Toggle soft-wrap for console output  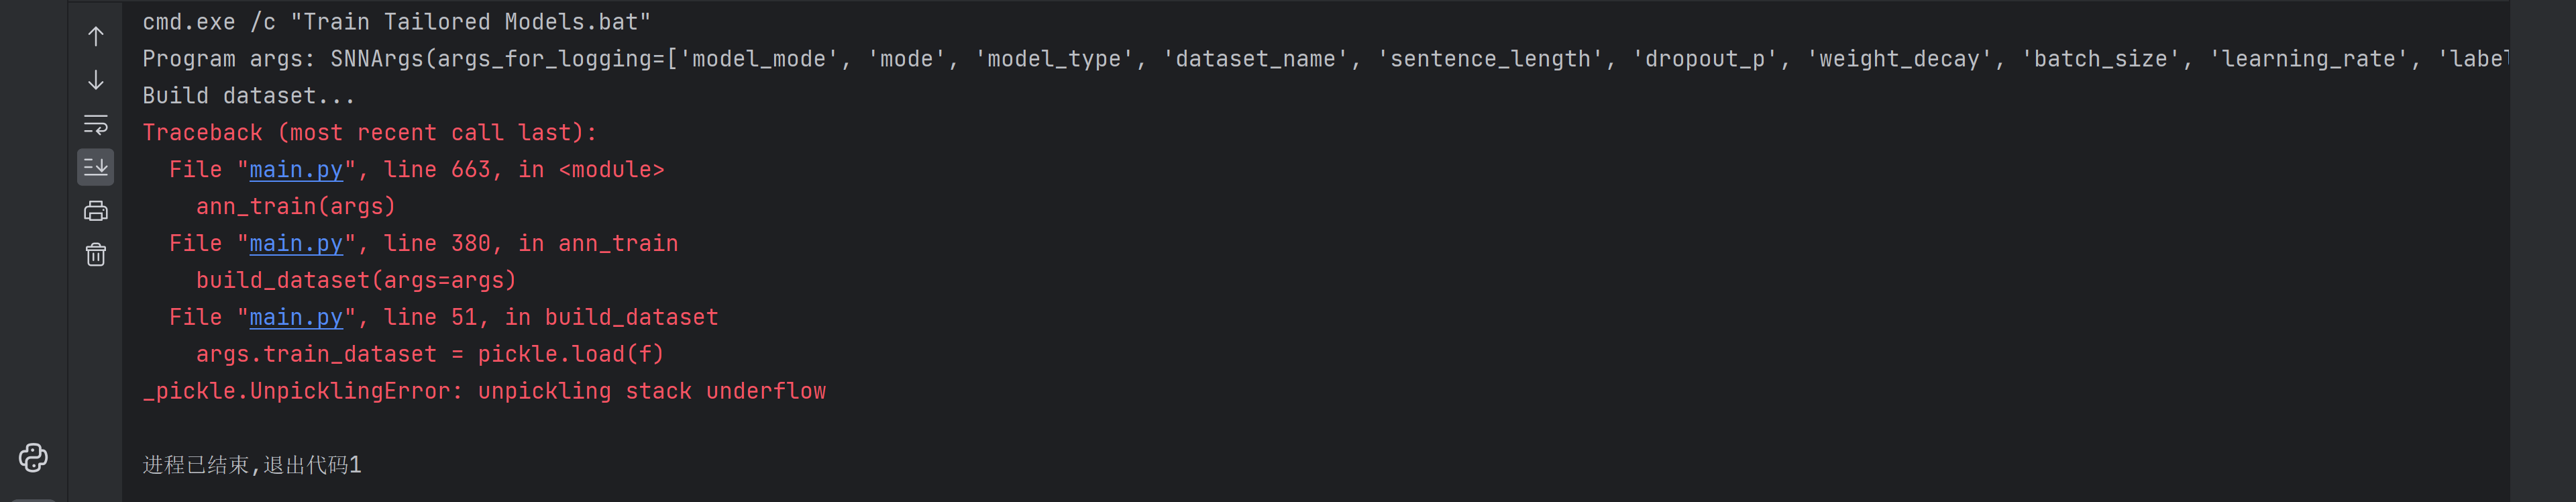point(96,124)
